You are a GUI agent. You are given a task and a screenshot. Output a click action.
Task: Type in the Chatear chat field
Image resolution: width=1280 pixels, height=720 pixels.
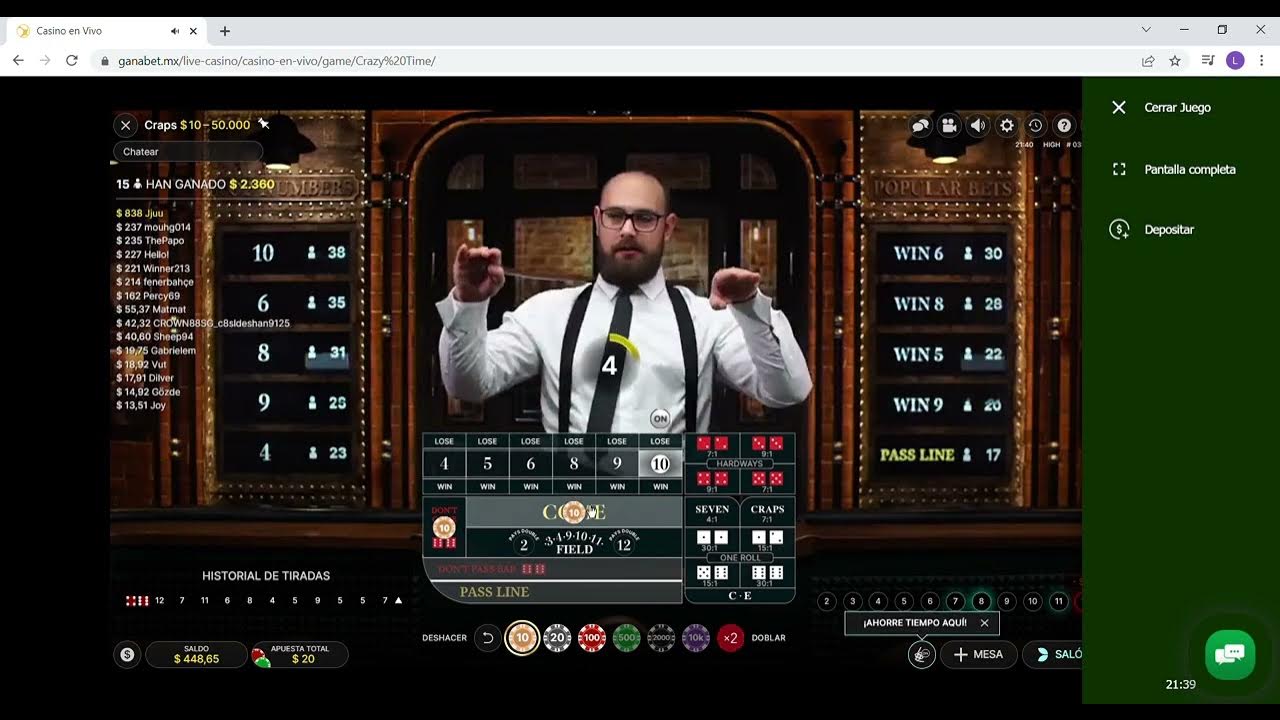(x=188, y=152)
